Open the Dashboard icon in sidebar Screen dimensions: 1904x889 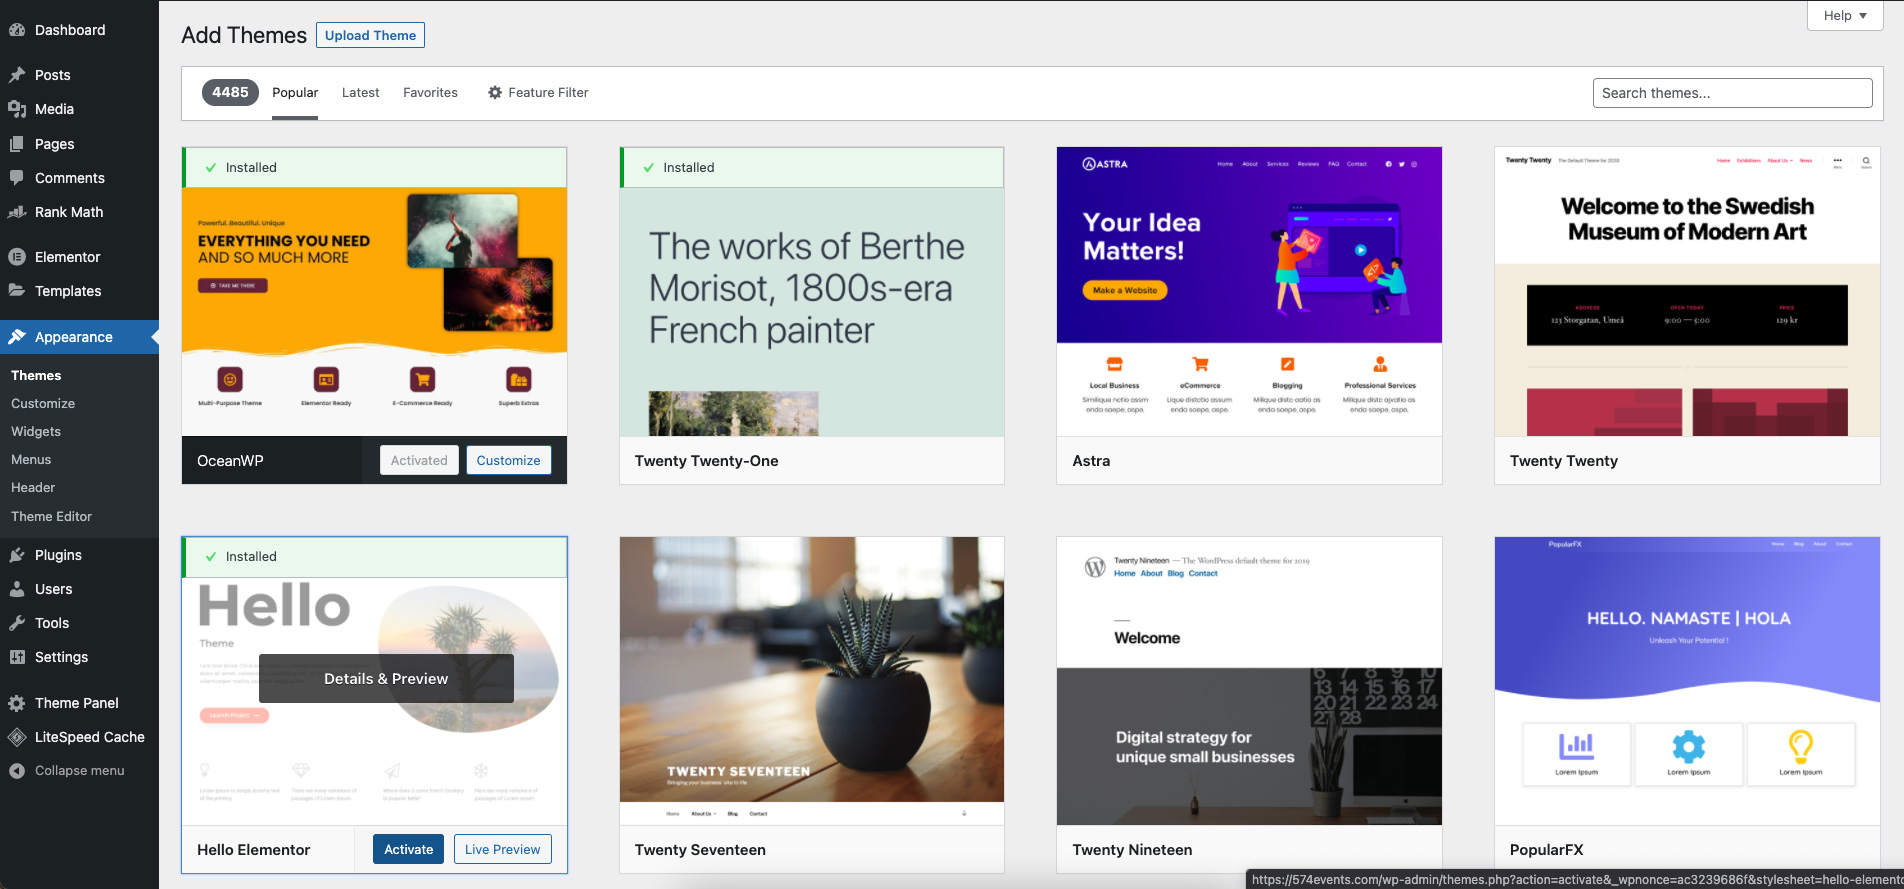17,30
